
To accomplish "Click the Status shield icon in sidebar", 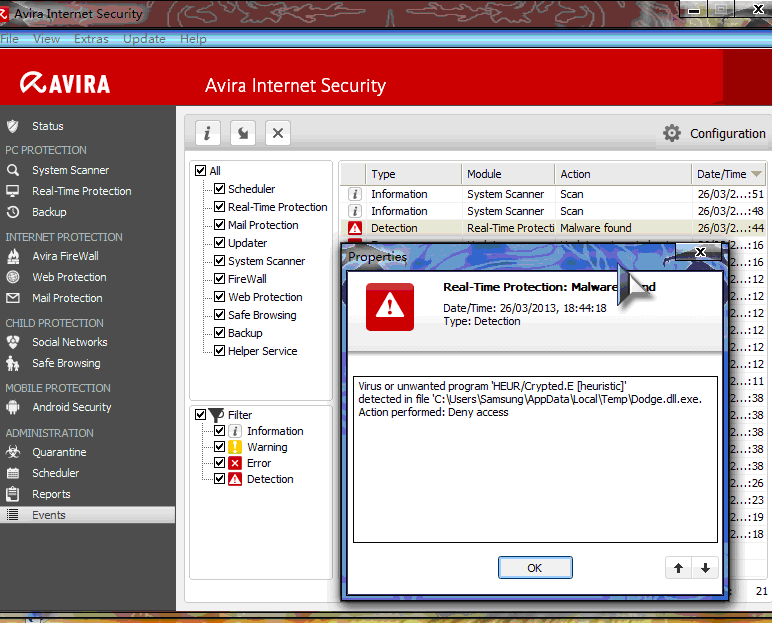I will click(x=13, y=126).
